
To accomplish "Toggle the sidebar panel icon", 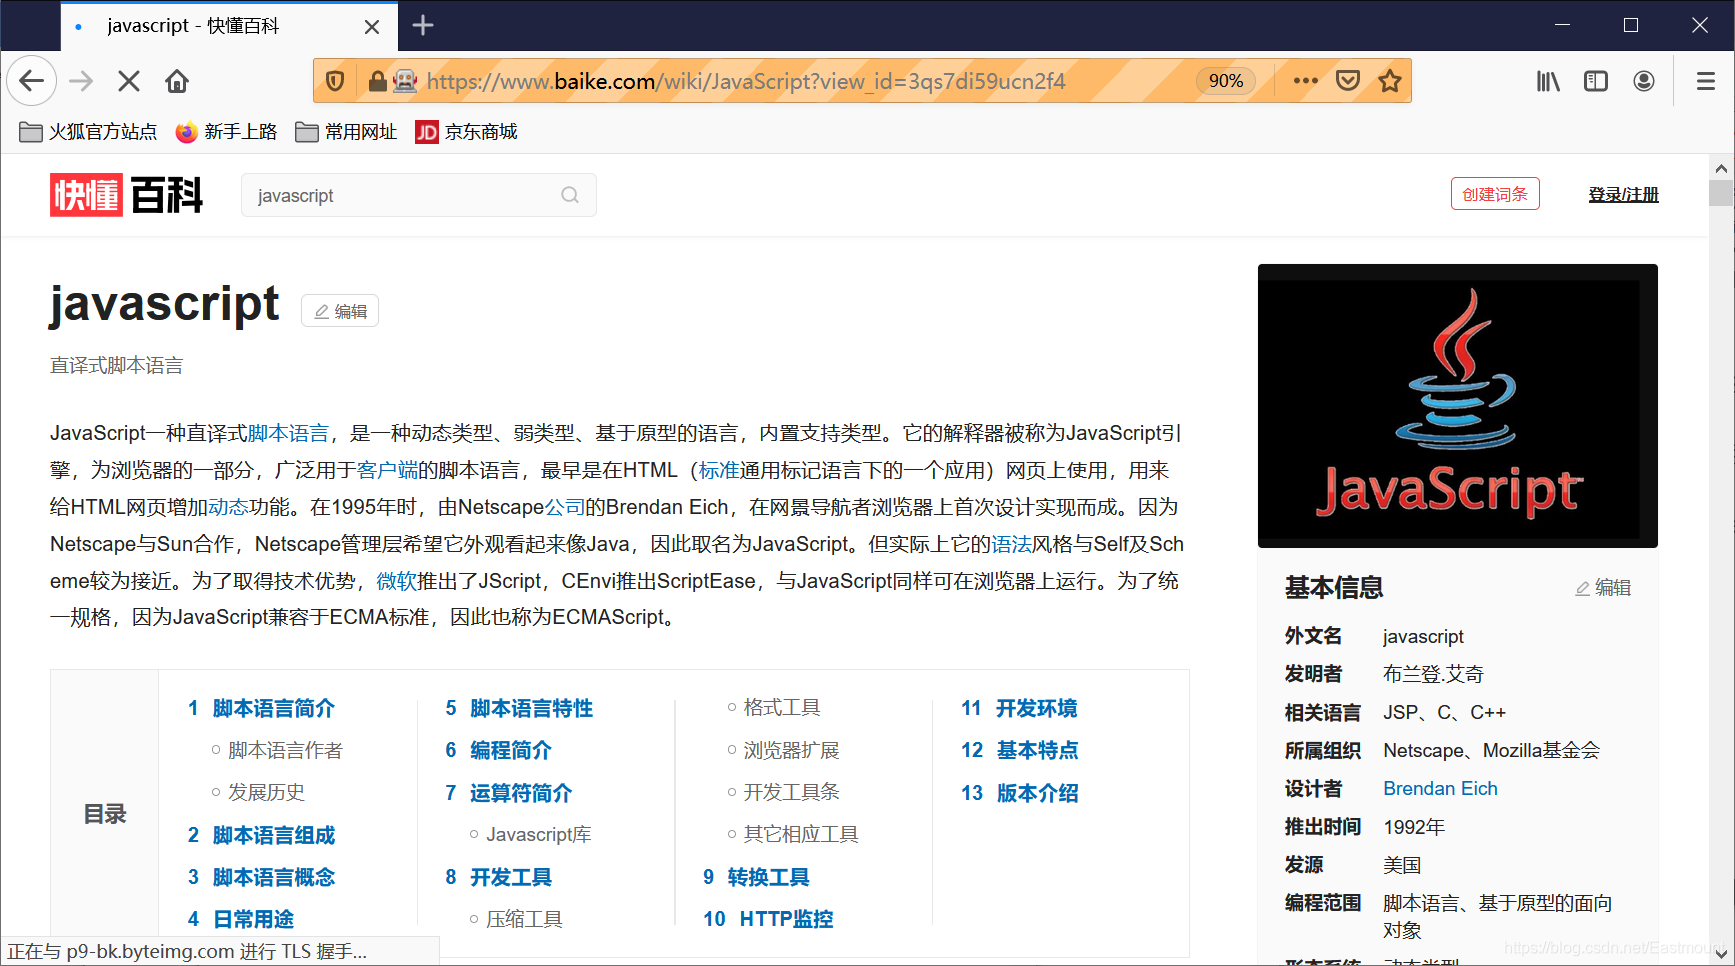I will (1596, 81).
